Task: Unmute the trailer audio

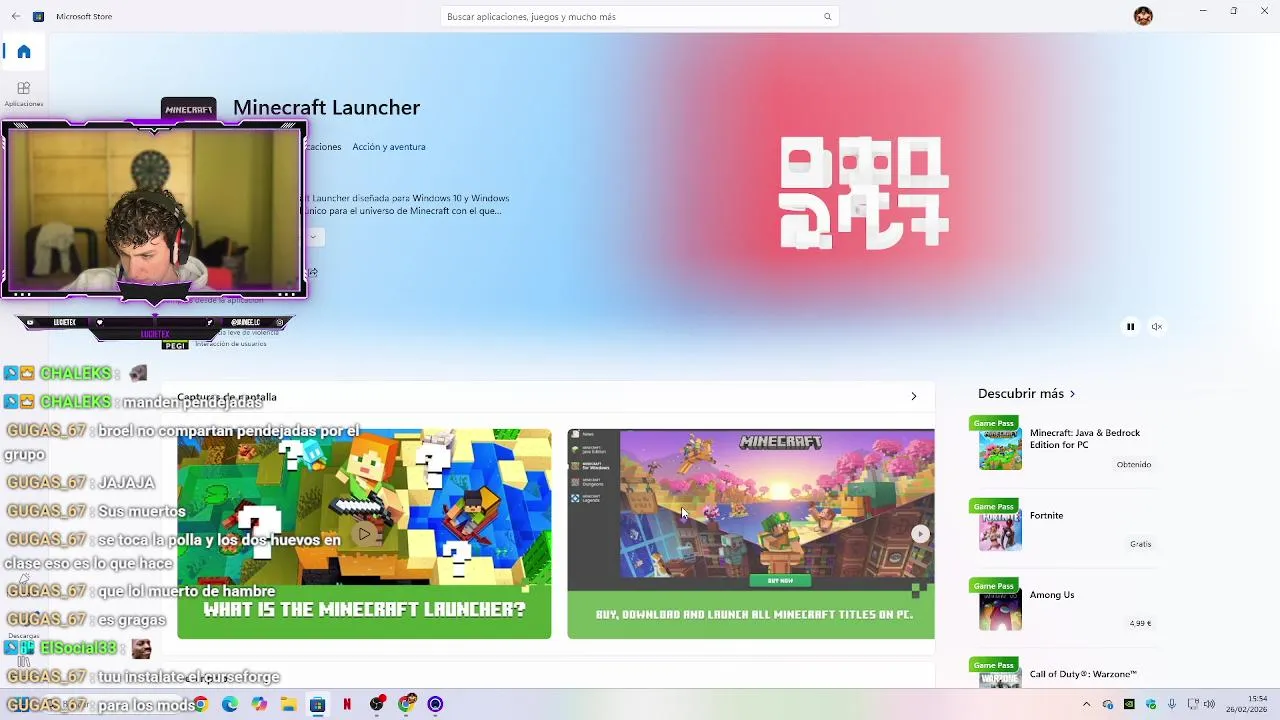Action: tap(1157, 327)
